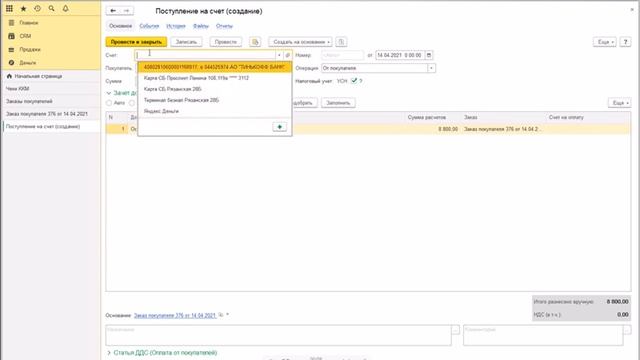
Task: Click the Счет на оплату column header
Action: pyautogui.click(x=566, y=117)
